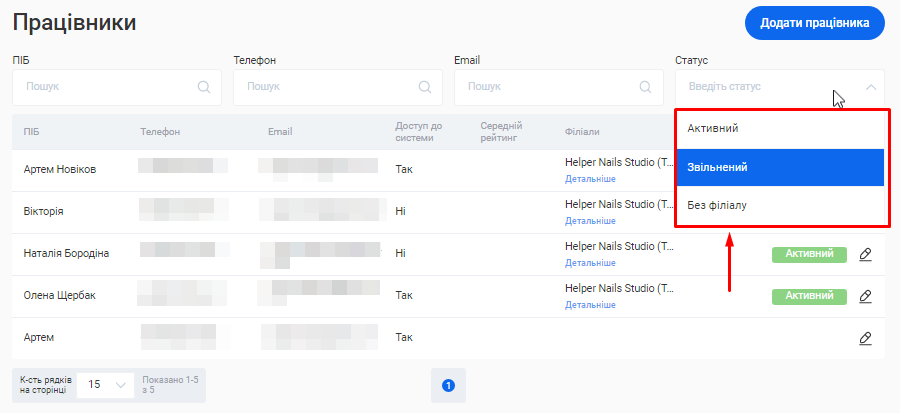Open Детальніше link for Артем Новіков

click(x=590, y=179)
